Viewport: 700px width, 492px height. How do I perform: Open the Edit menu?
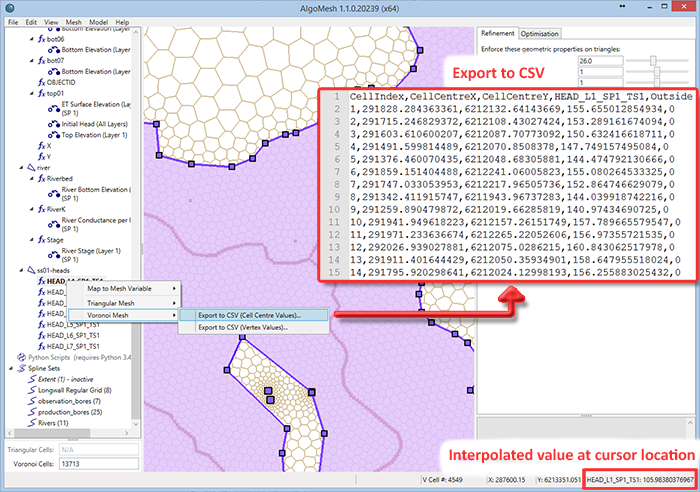(x=31, y=22)
